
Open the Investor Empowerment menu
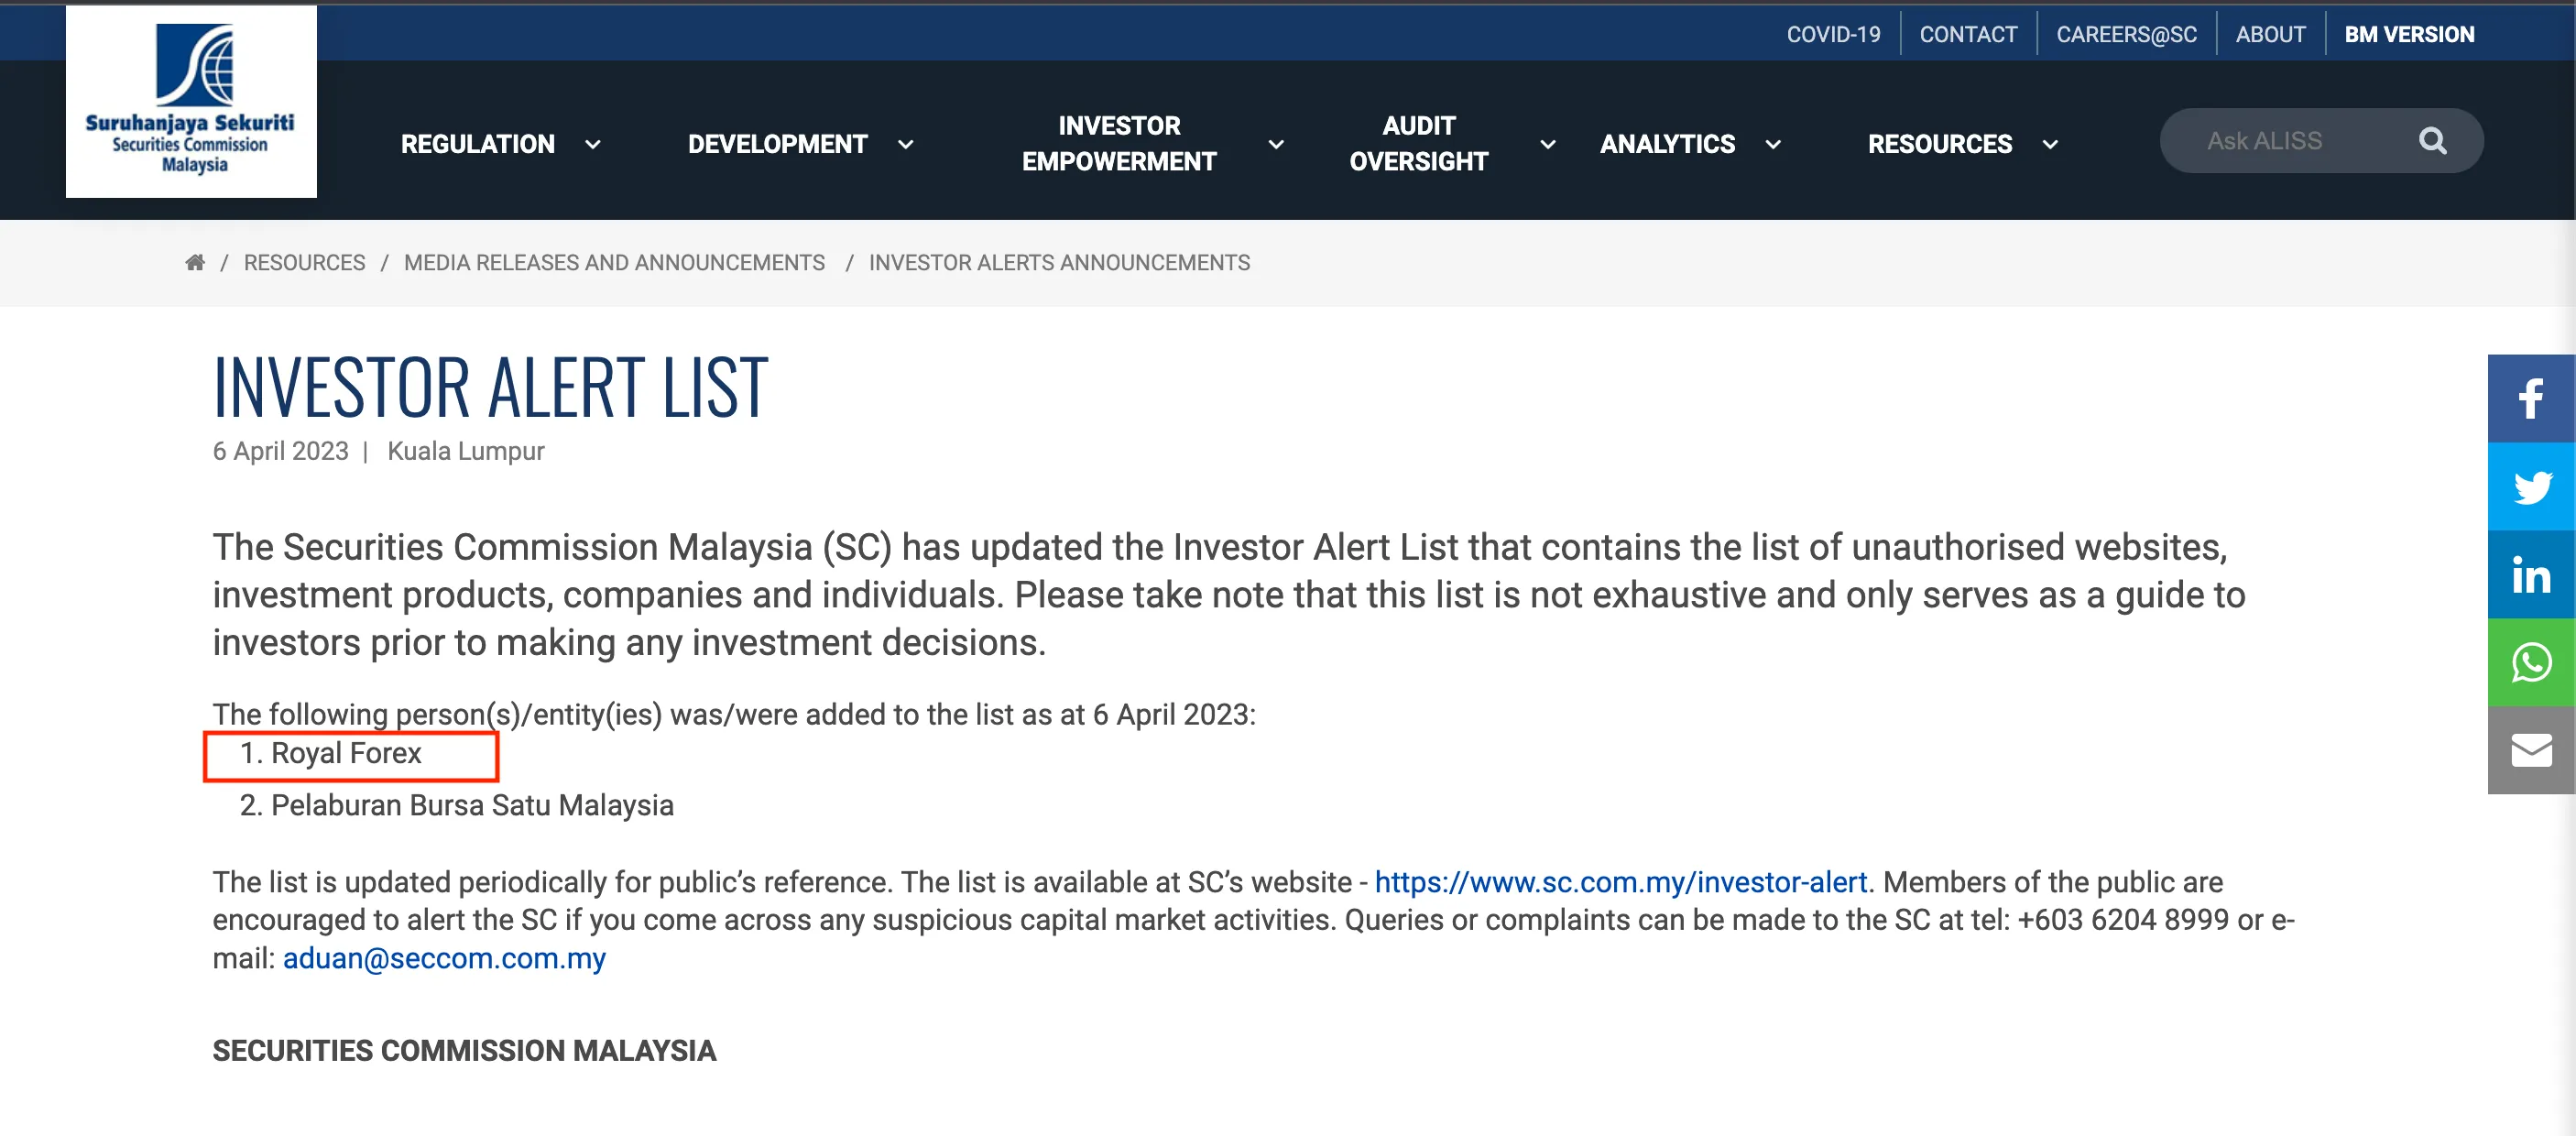pos(1119,143)
